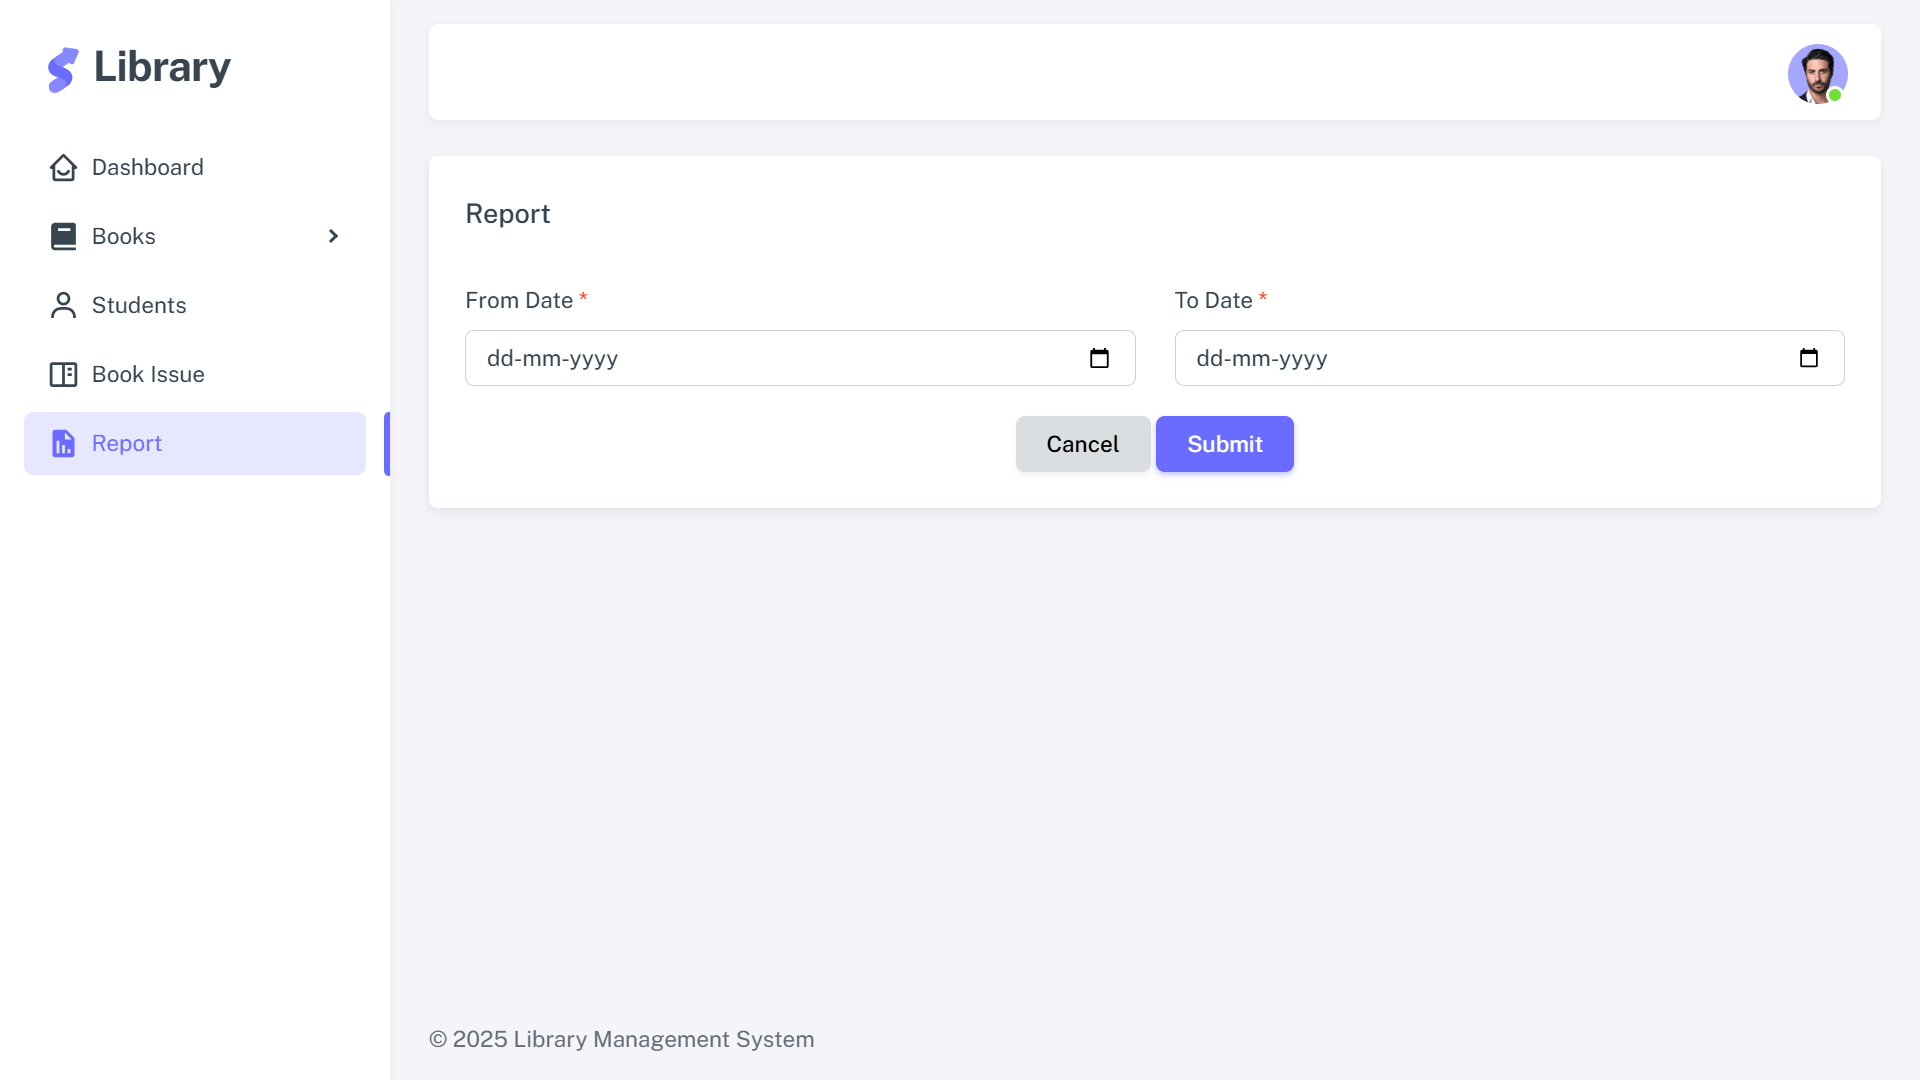
Task: Click the Books icon in sidebar
Action: pos(63,236)
